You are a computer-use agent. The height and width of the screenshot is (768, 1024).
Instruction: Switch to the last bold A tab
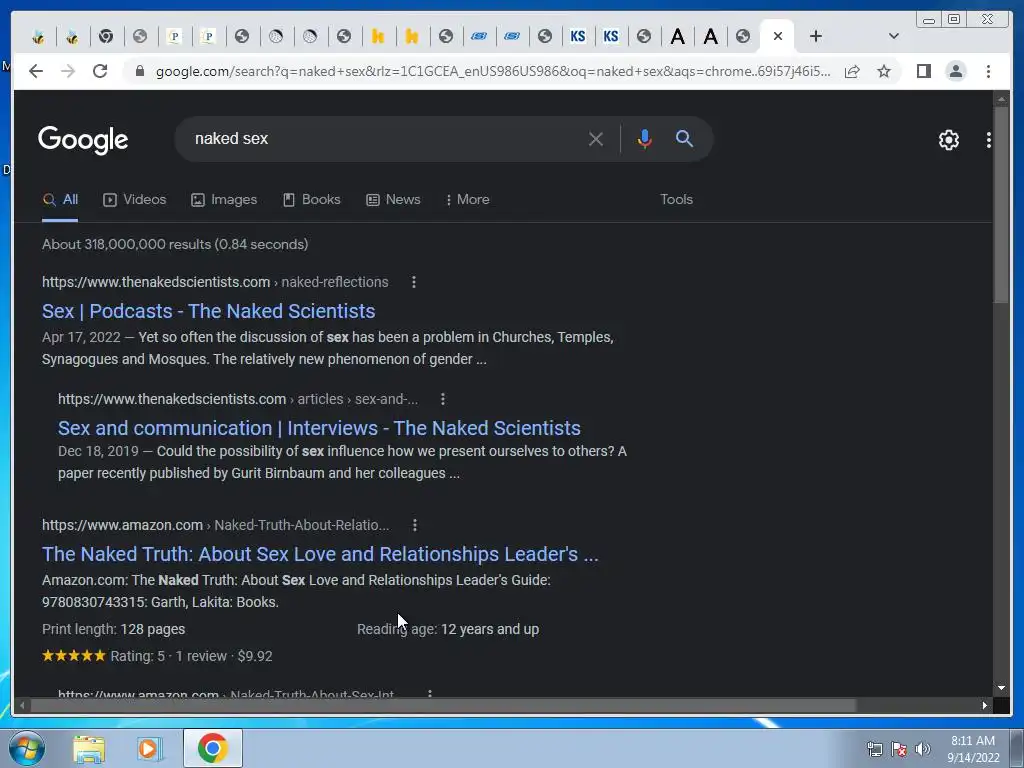click(x=711, y=36)
